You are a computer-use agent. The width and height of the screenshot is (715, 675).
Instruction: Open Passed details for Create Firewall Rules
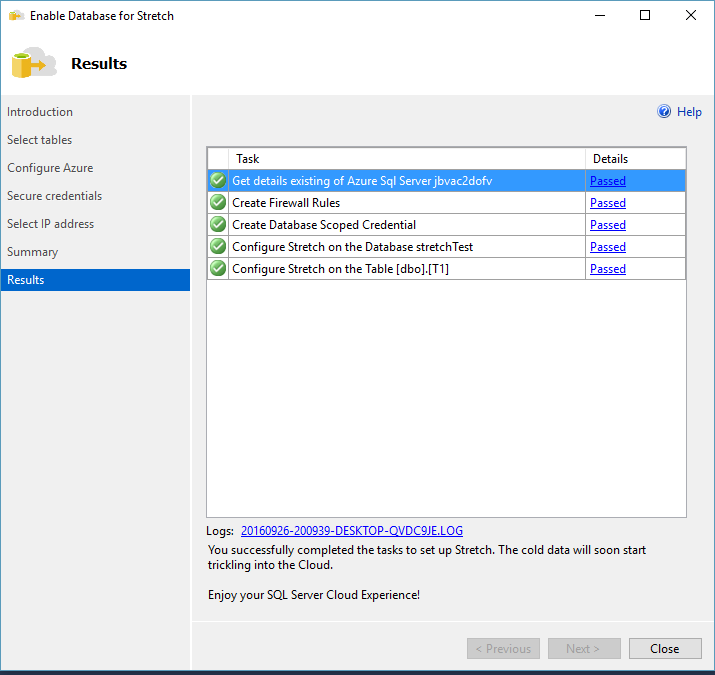pyautogui.click(x=607, y=203)
